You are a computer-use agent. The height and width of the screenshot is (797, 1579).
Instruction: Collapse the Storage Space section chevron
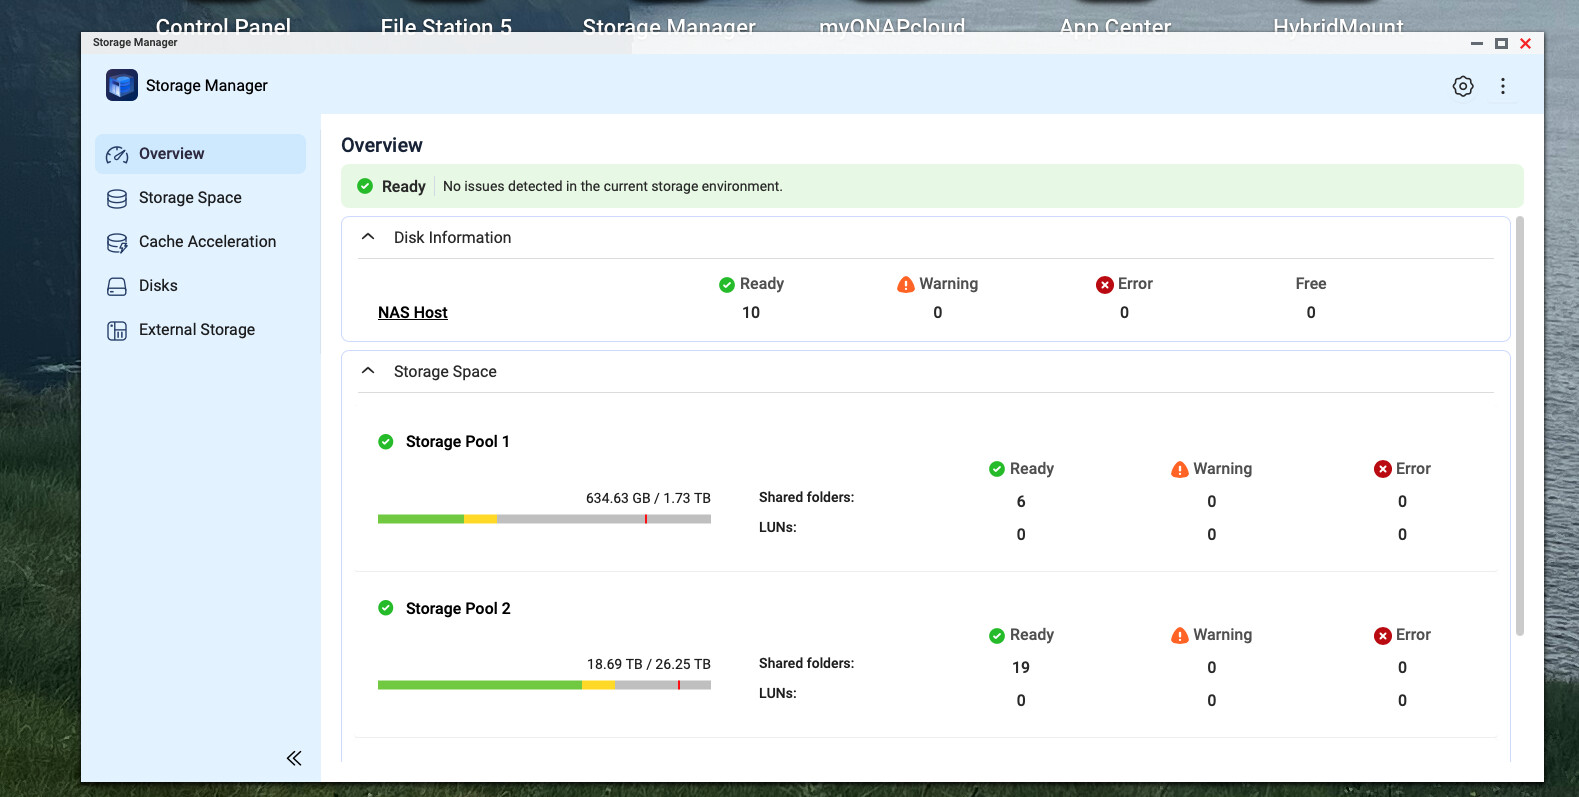point(368,371)
